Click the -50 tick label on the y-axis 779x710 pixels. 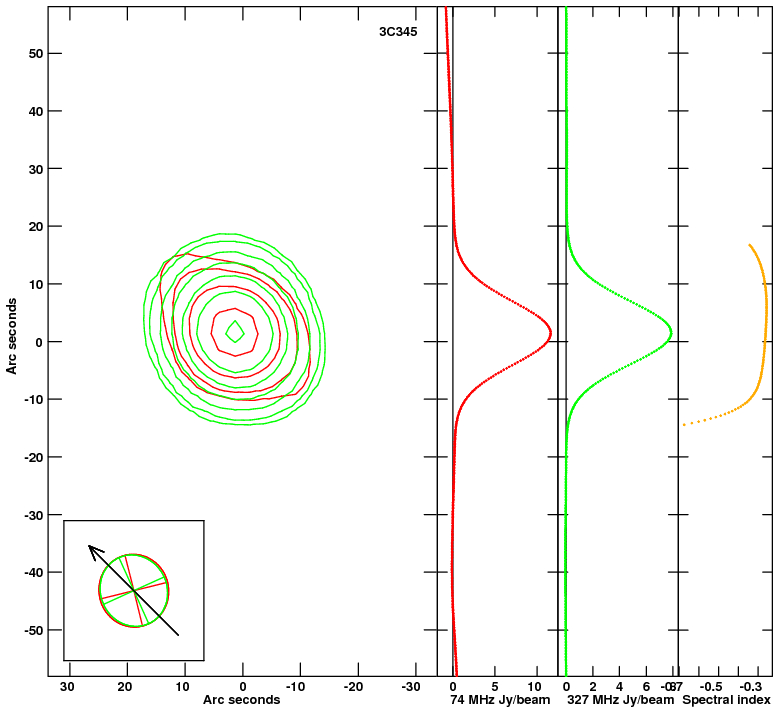click(34, 630)
